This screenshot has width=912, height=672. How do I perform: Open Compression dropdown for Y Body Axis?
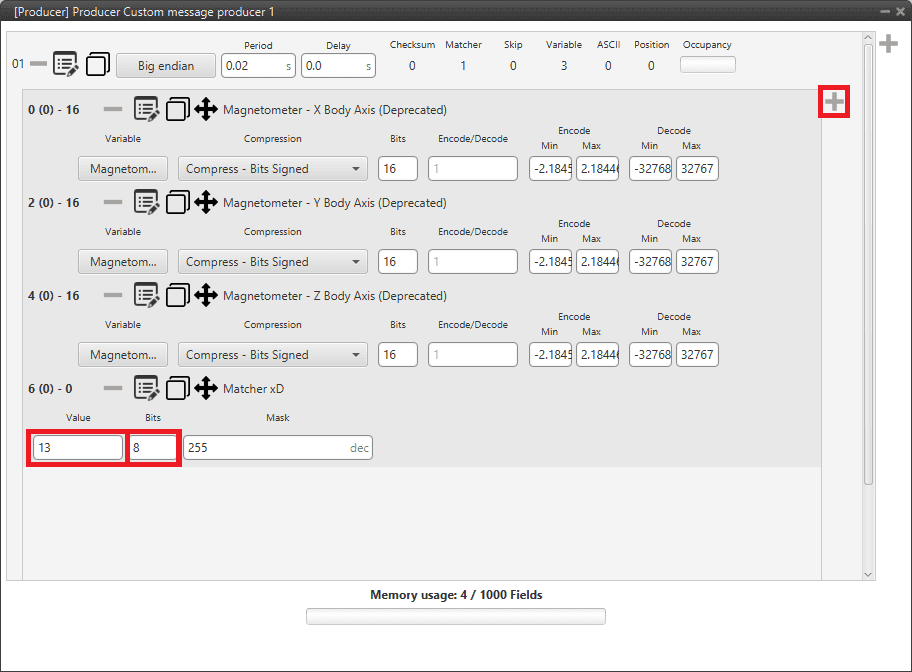(x=272, y=262)
